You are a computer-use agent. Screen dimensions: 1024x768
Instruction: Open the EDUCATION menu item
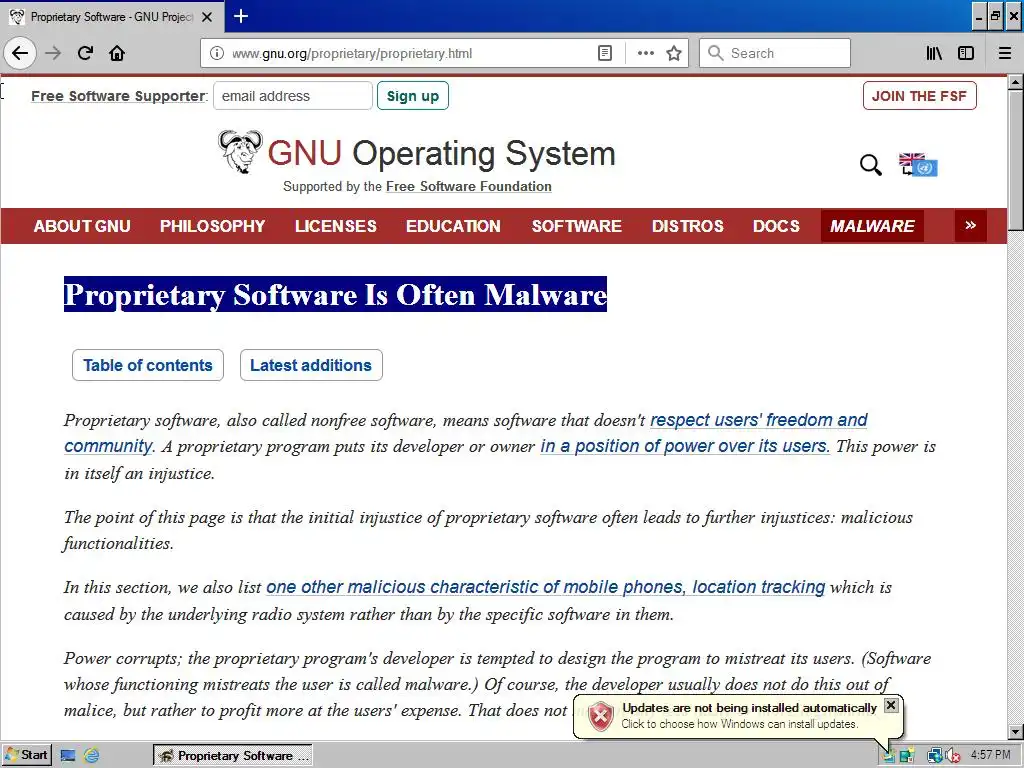pyautogui.click(x=453, y=226)
